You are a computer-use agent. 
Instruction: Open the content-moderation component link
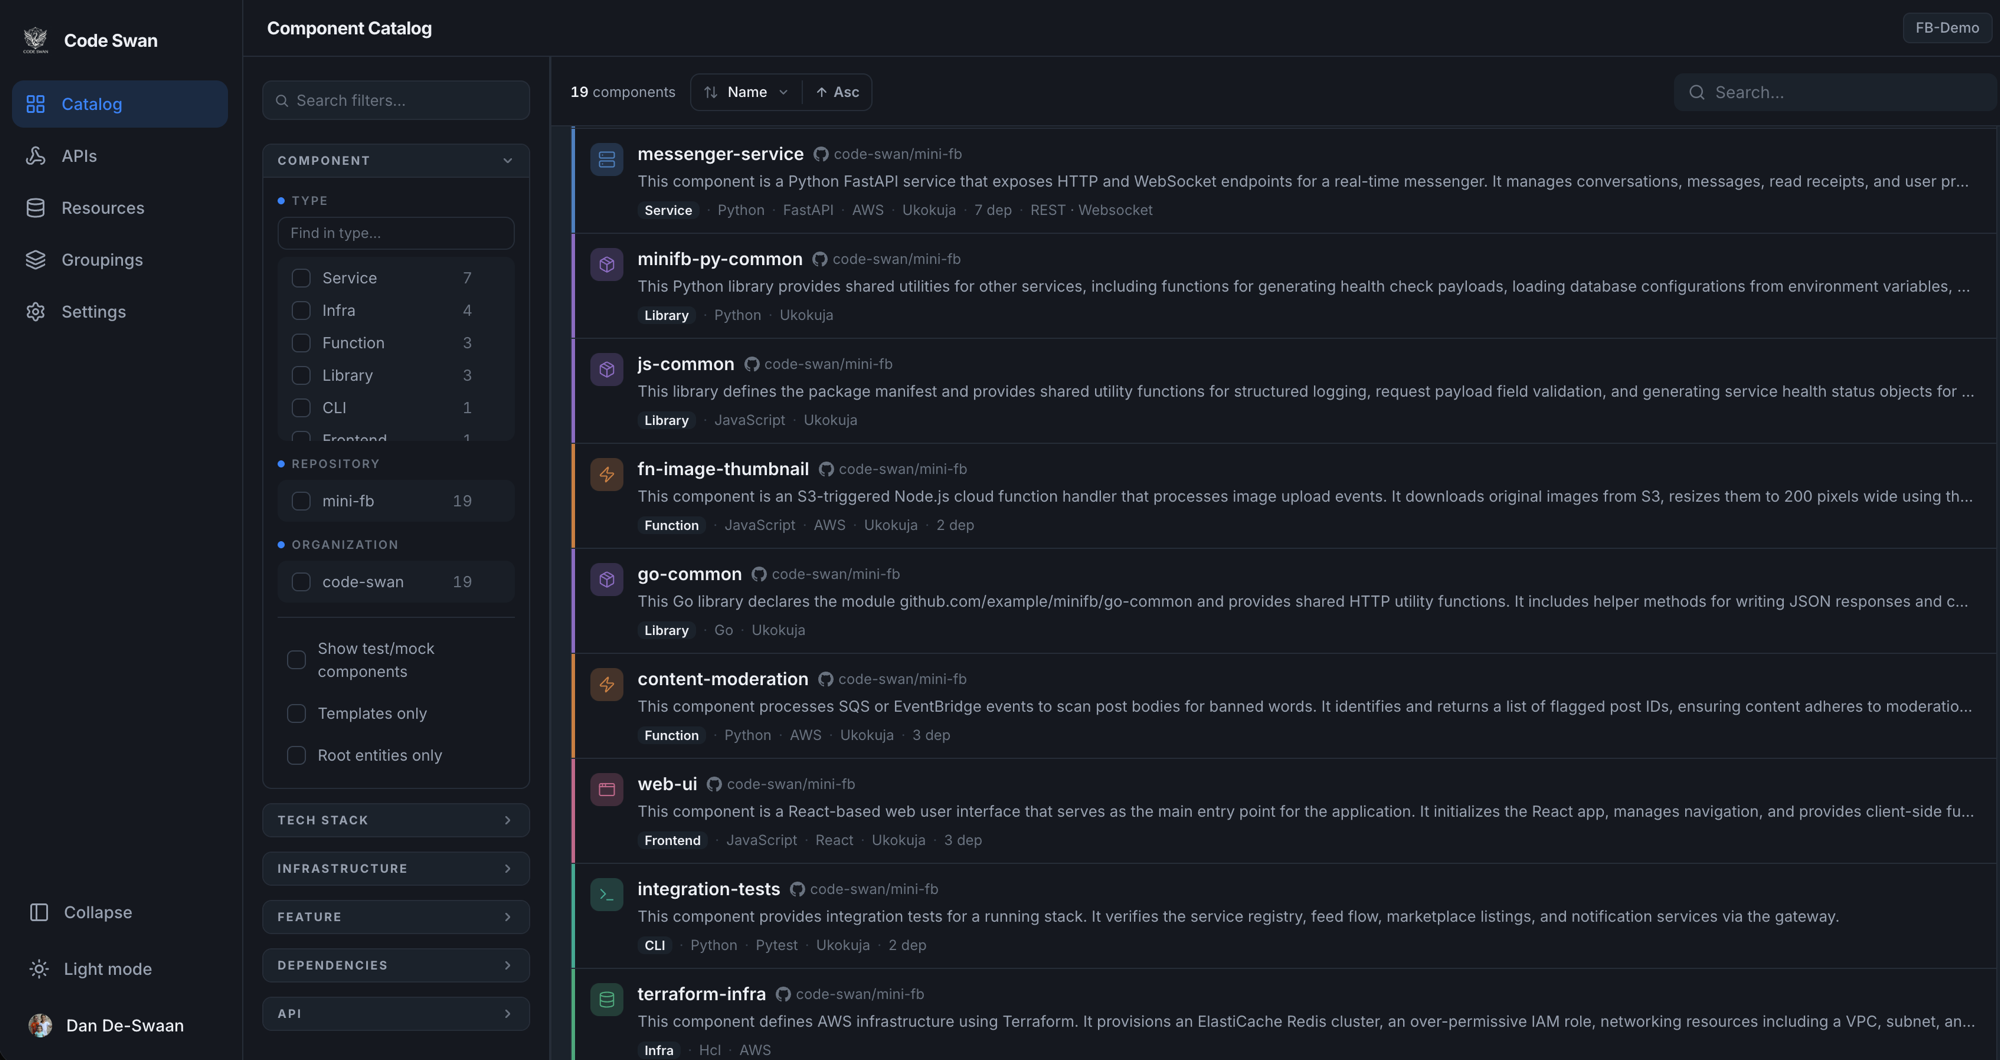point(722,679)
